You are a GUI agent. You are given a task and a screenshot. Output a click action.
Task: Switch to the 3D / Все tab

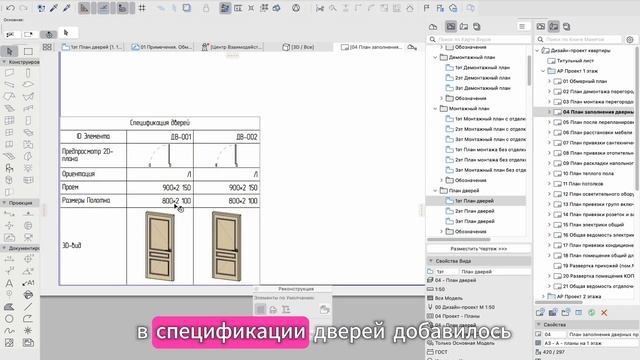tap(298, 47)
